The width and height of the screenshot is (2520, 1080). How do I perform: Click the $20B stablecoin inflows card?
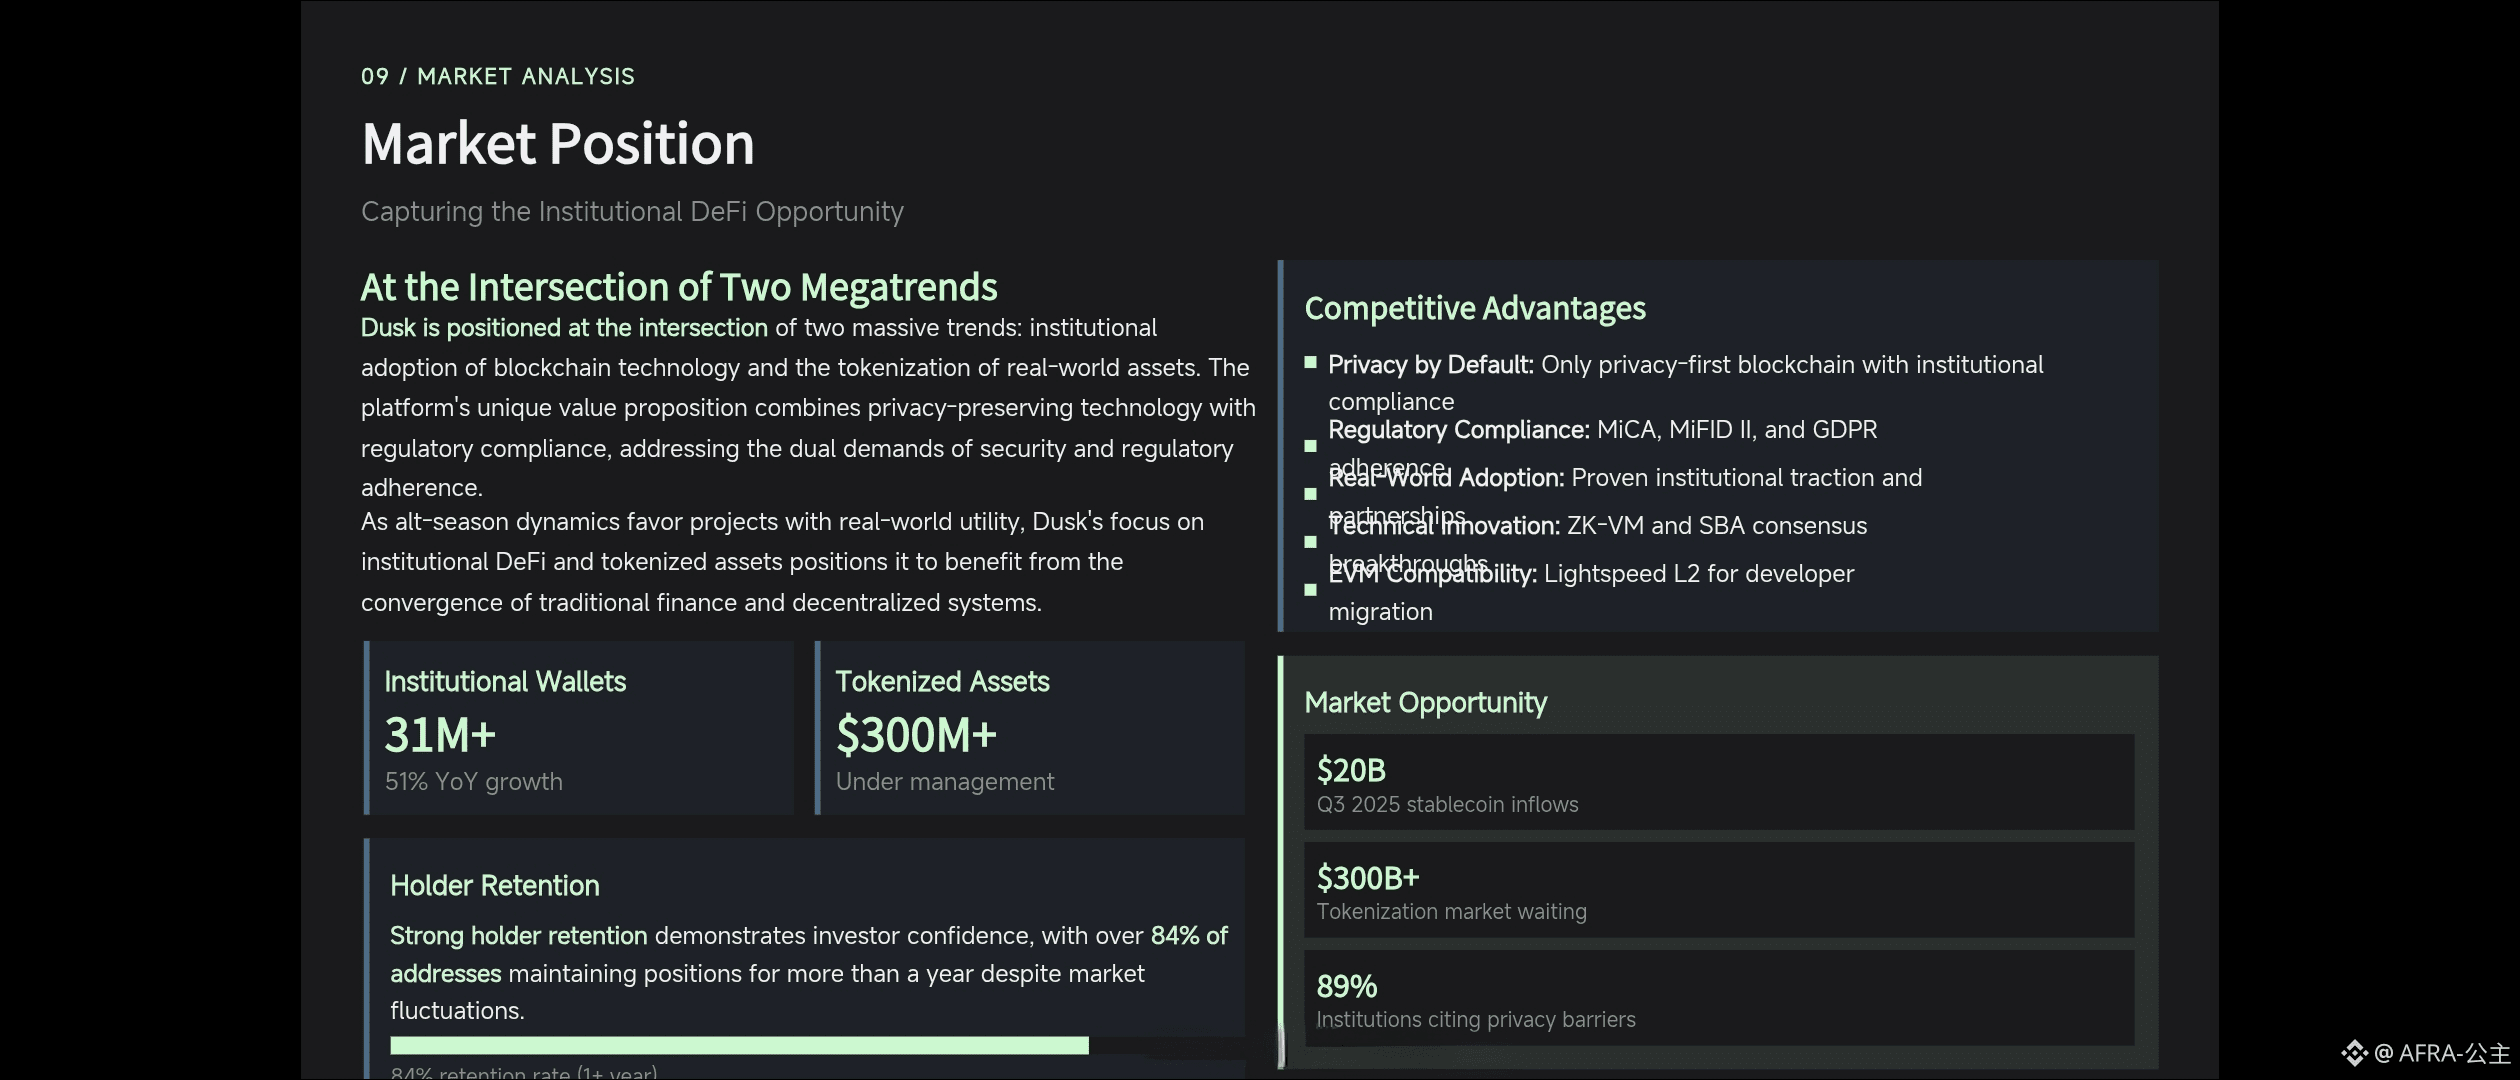(1718, 782)
